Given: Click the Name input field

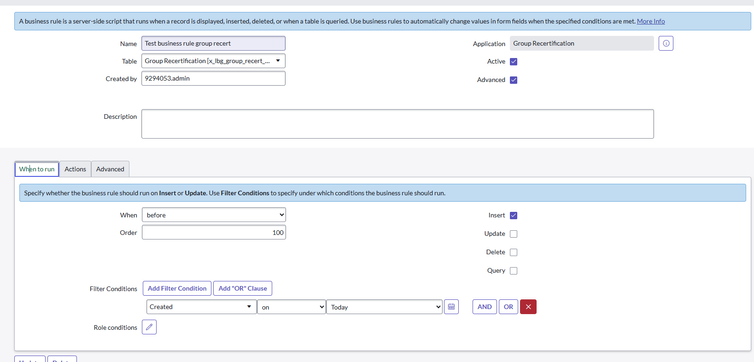Looking at the screenshot, I should 214,43.
